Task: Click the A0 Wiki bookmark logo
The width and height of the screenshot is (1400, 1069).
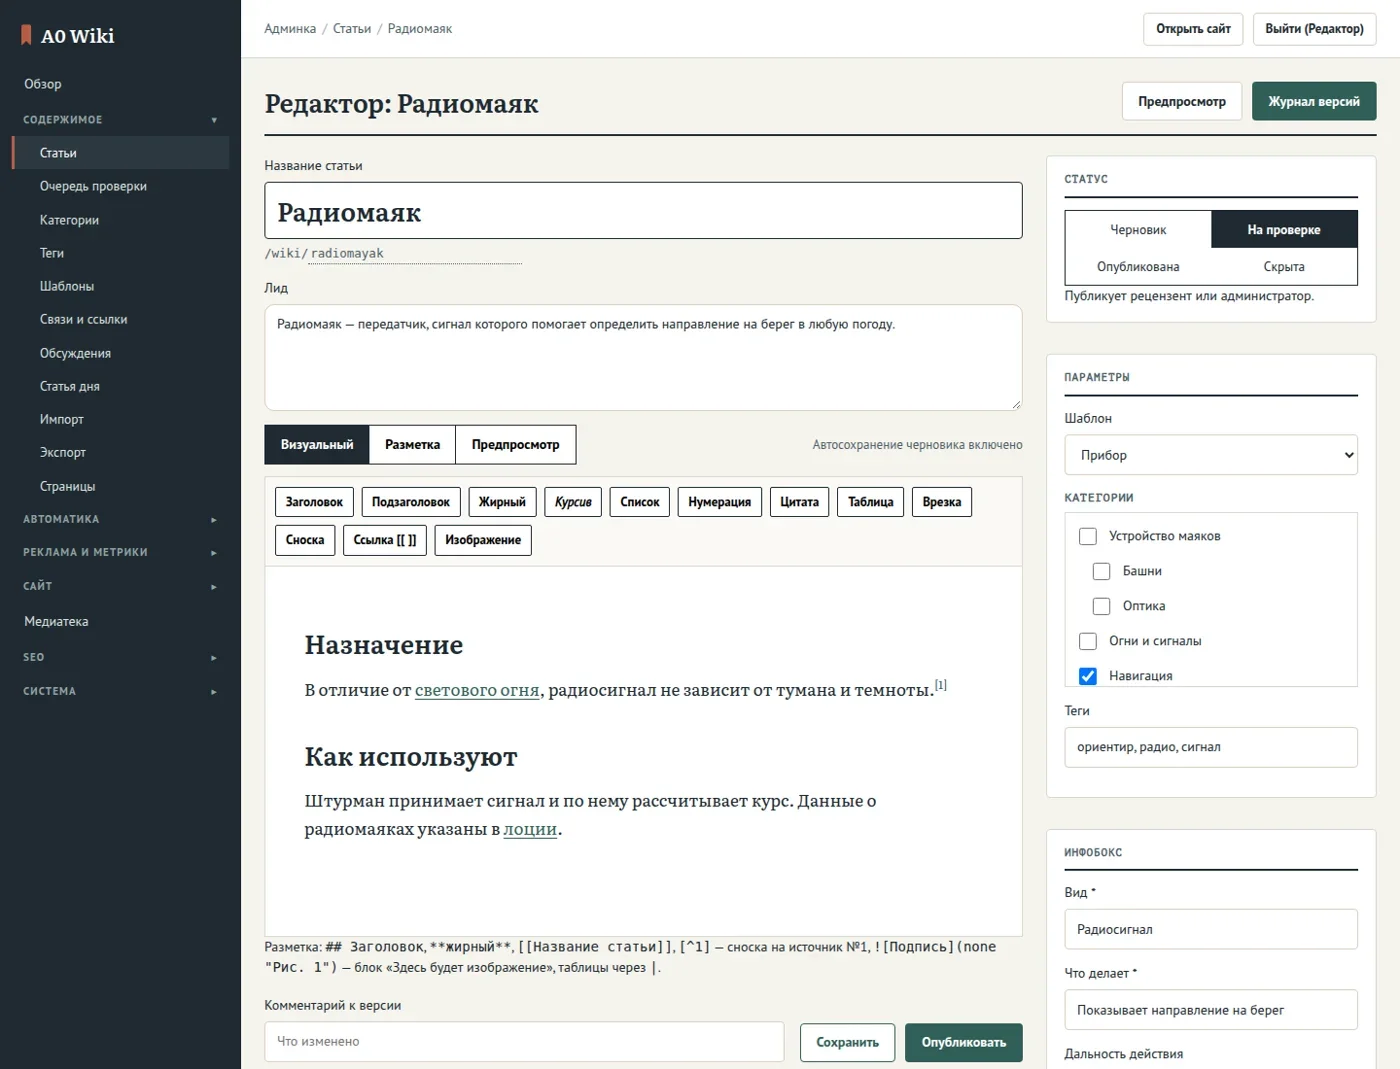Action: [26, 35]
